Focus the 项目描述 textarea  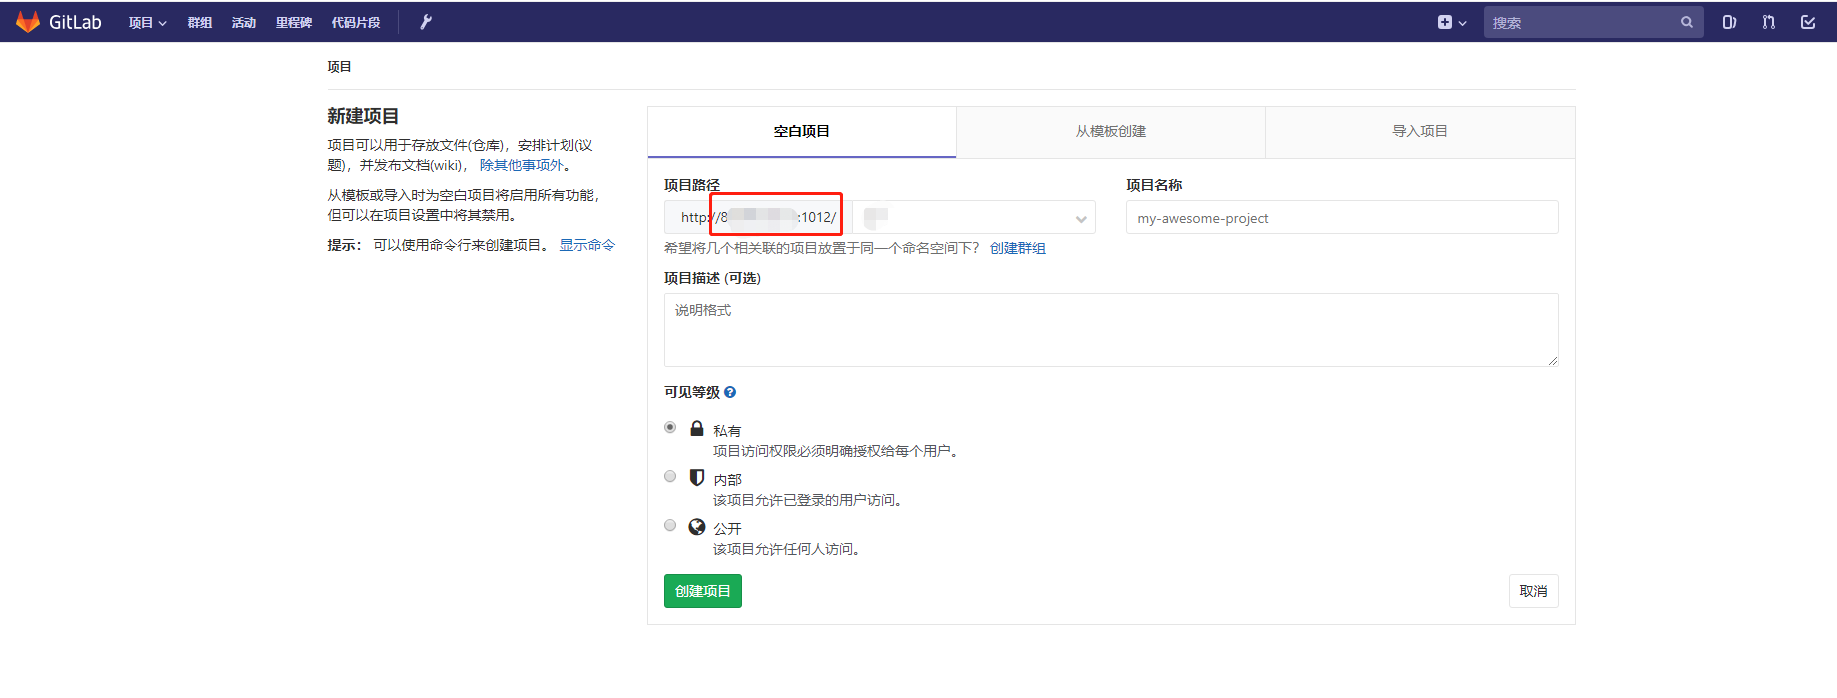1111,330
